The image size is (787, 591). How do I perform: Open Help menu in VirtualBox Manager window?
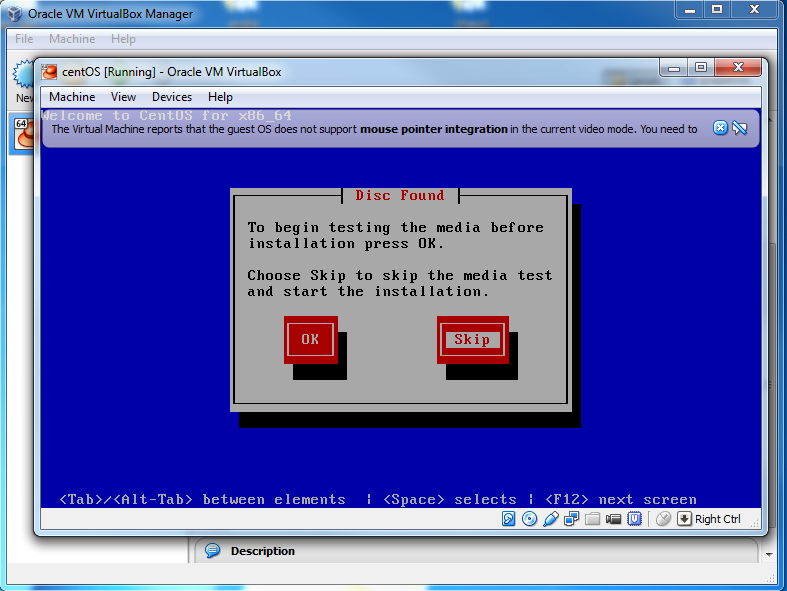123,39
